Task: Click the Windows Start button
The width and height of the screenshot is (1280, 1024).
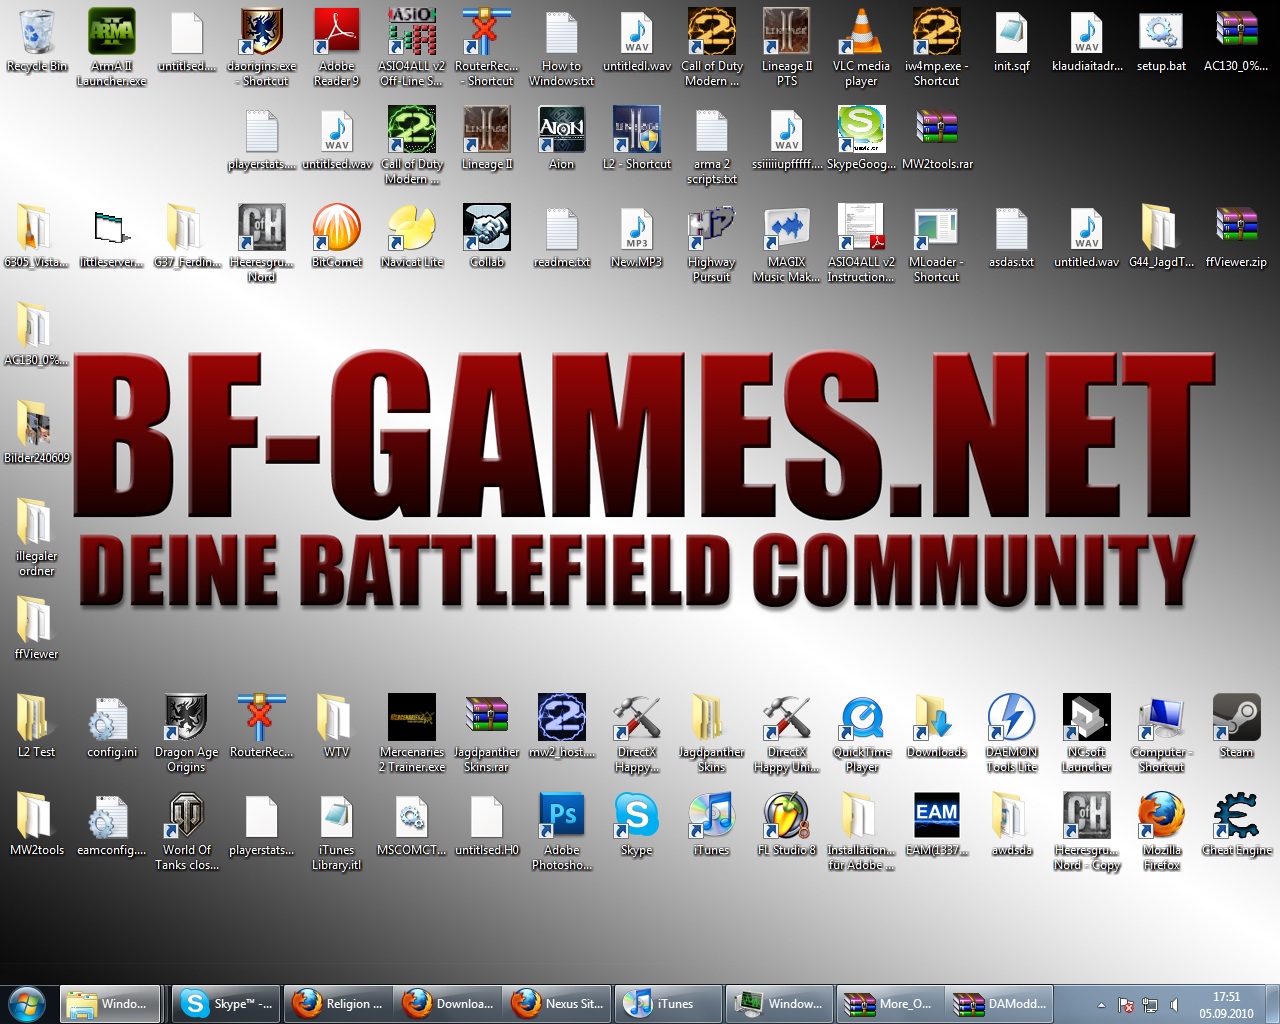Action: tap(27, 1003)
